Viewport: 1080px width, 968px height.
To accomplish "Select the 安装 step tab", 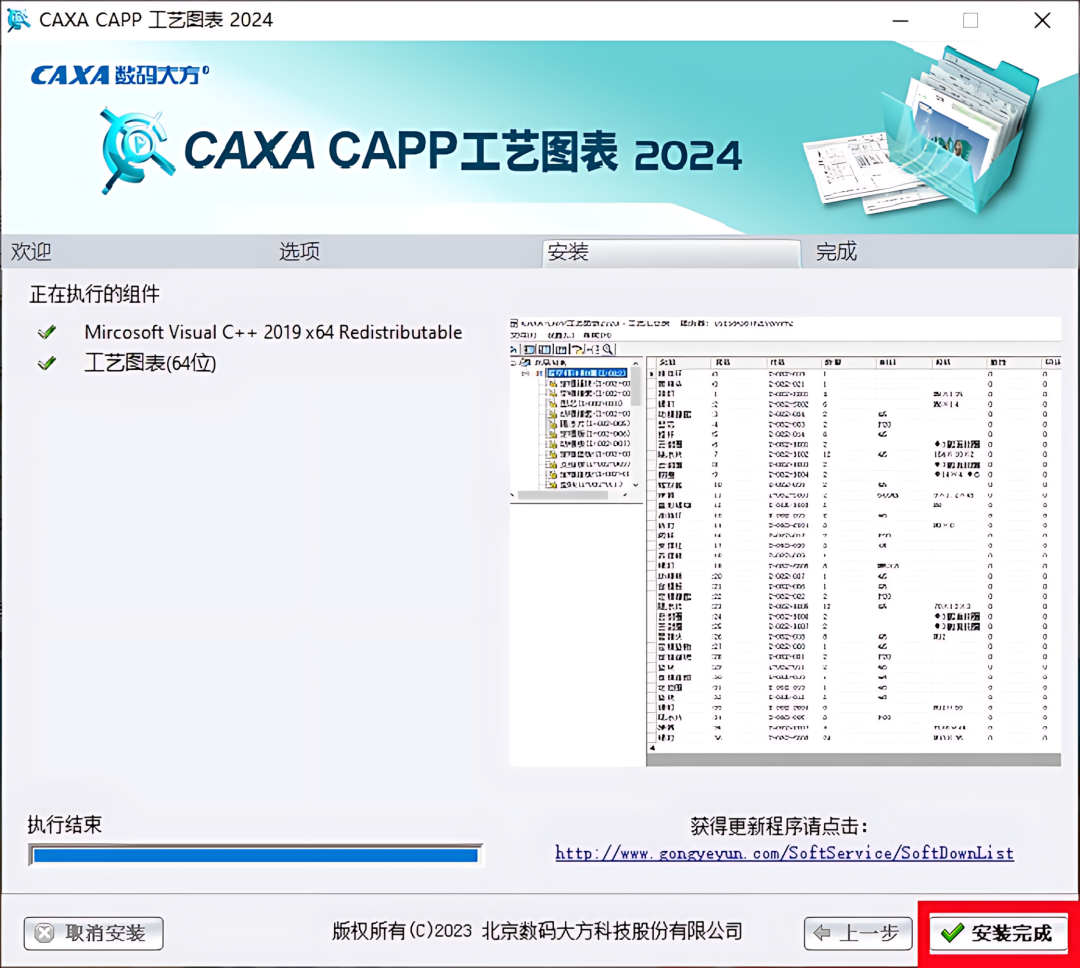I will [x=671, y=252].
